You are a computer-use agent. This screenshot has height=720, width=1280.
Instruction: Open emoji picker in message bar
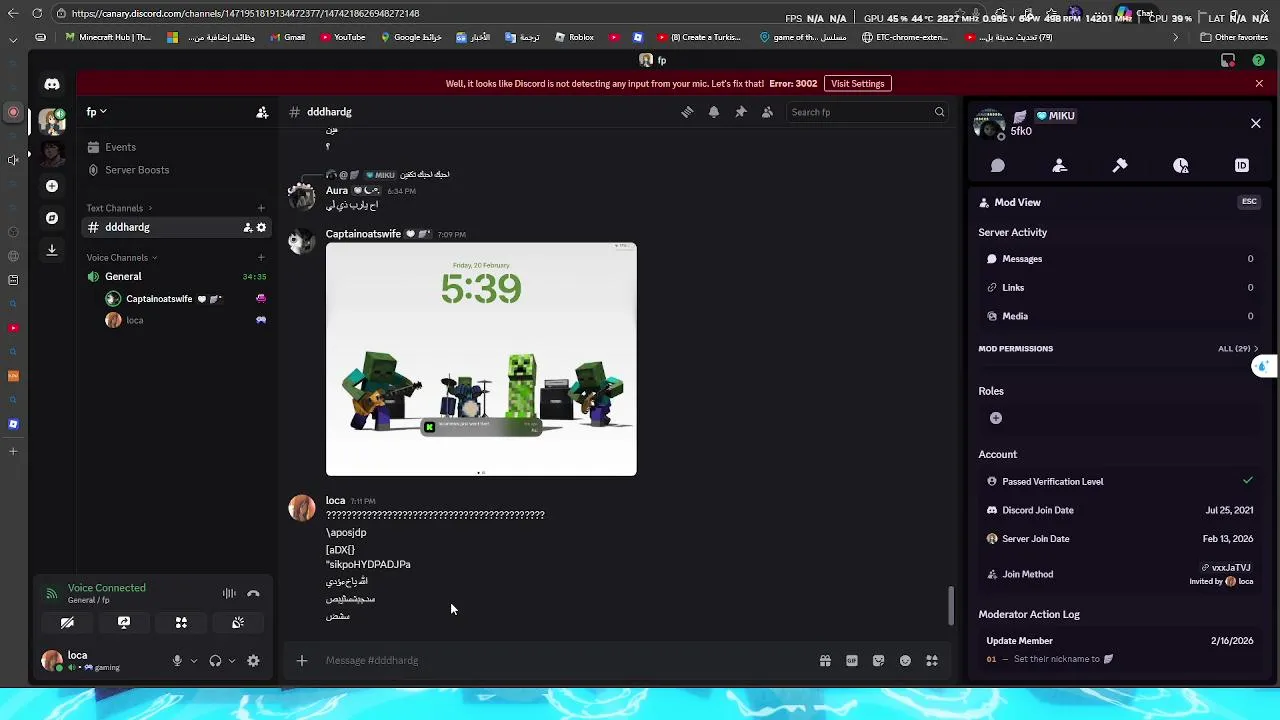(905, 661)
